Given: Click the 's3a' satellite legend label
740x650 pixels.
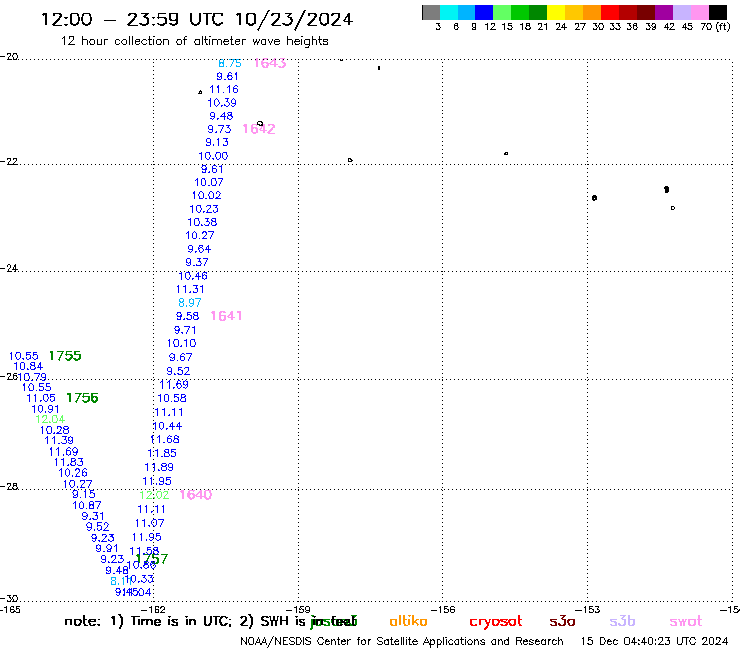Looking at the screenshot, I should click(x=562, y=622).
